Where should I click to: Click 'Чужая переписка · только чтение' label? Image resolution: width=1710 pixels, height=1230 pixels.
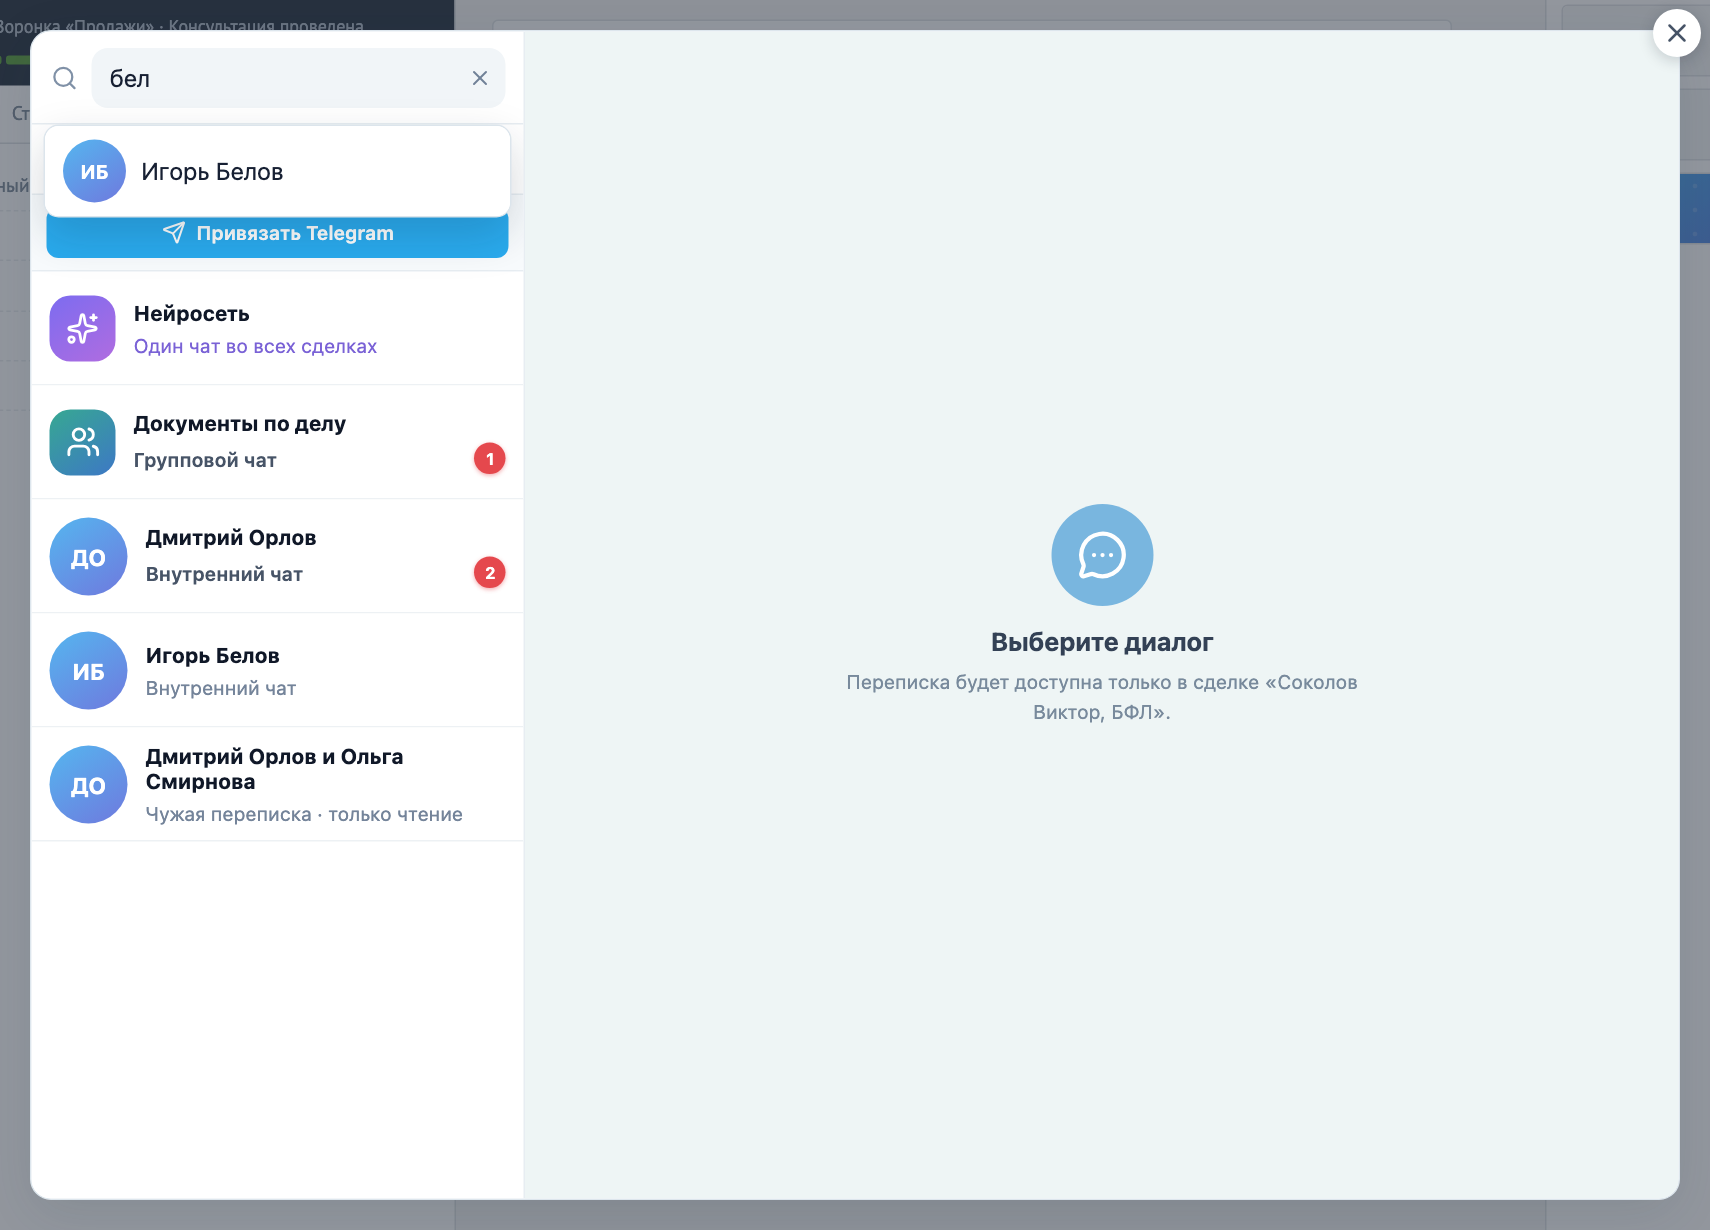(304, 814)
